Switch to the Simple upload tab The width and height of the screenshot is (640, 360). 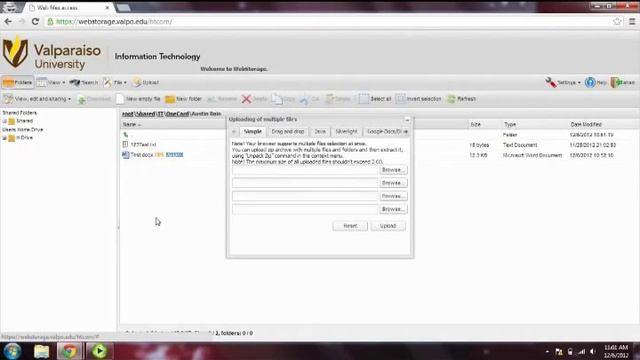(253, 131)
